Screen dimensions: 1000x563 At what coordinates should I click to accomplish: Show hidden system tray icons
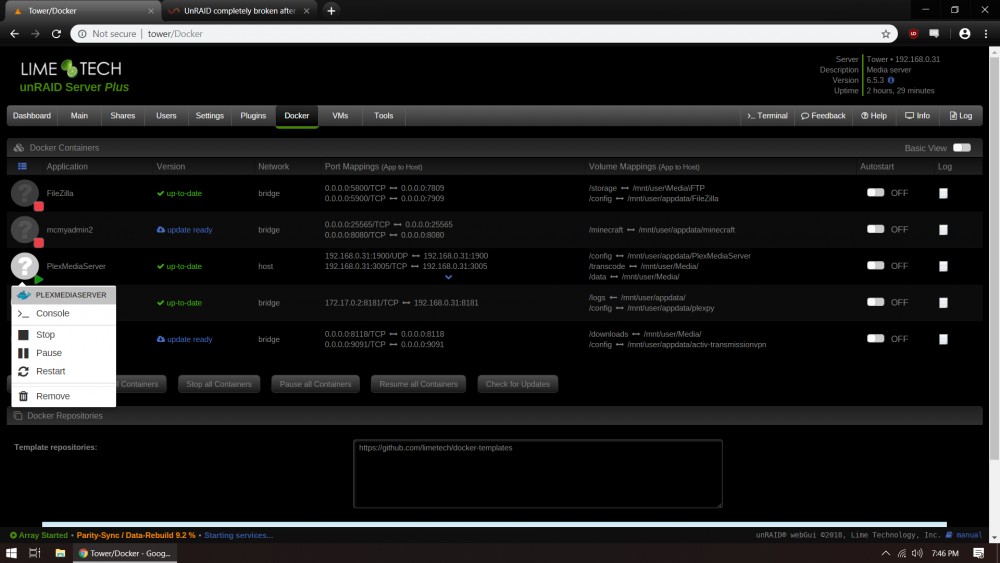coord(885,553)
